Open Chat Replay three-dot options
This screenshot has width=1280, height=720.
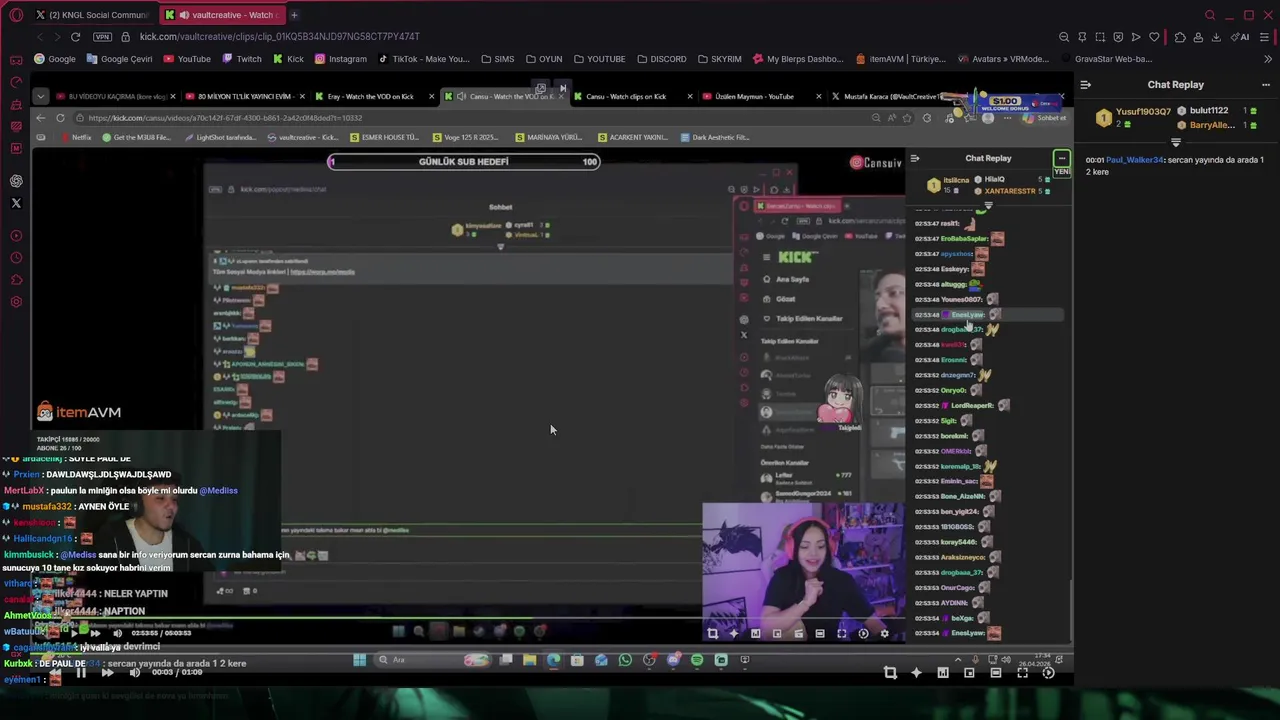click(1265, 85)
